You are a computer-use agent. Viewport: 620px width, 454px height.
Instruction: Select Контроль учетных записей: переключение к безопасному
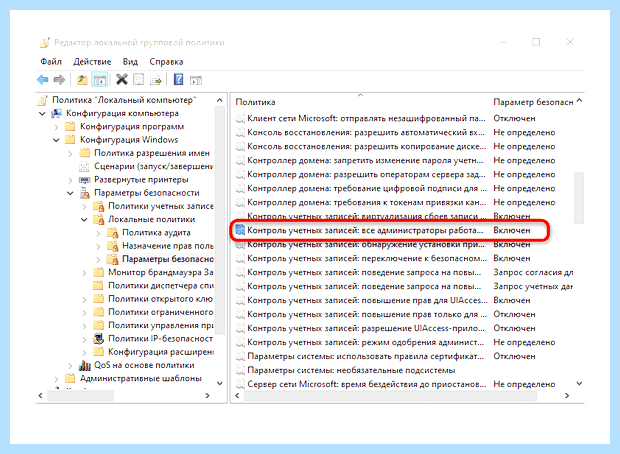(367, 259)
